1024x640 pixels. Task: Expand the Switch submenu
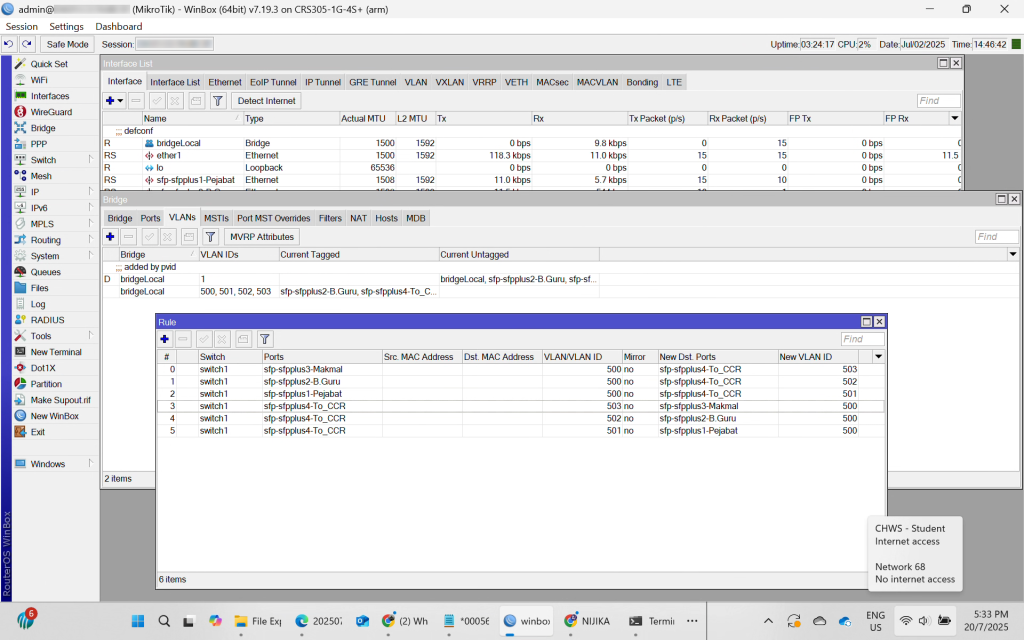[91, 159]
